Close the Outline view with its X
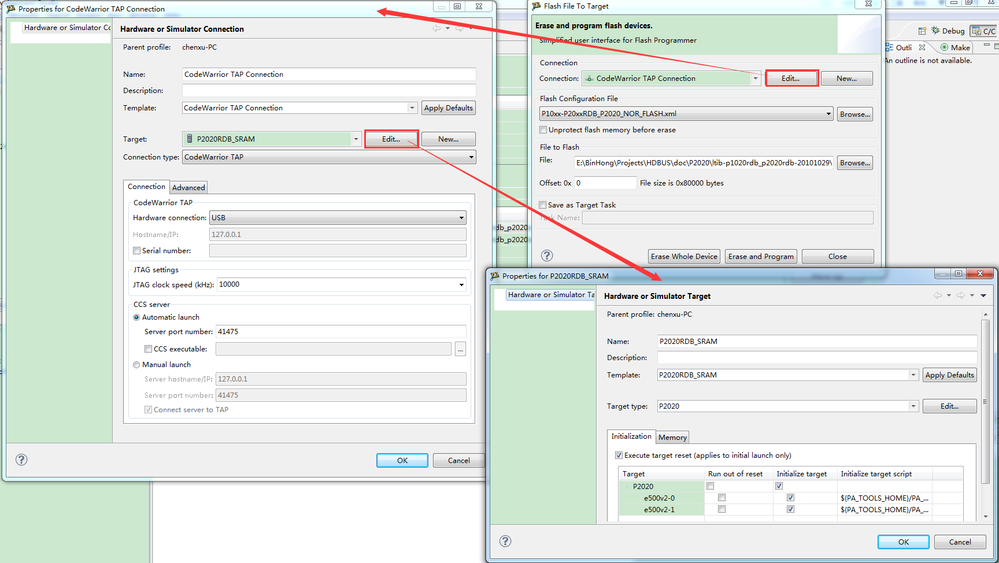Screen dimensions: 999x563 (x=921, y=47)
